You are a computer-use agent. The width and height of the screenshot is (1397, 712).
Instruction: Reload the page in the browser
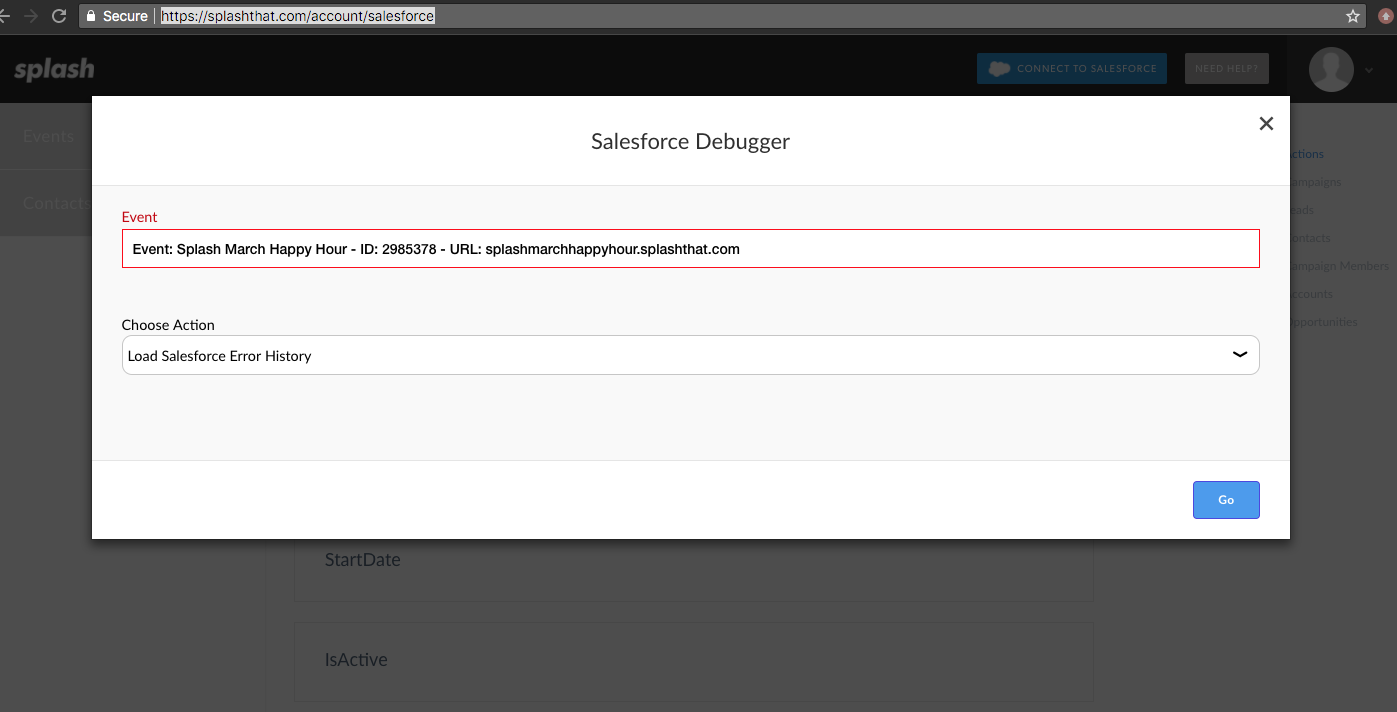coord(58,16)
